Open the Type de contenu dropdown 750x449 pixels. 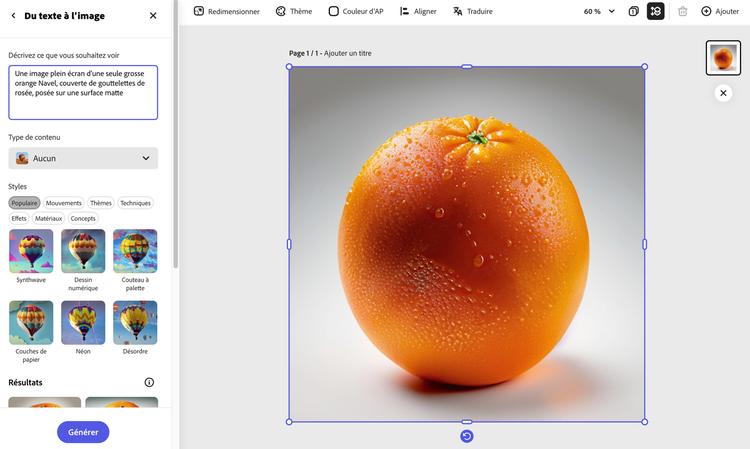click(x=83, y=158)
